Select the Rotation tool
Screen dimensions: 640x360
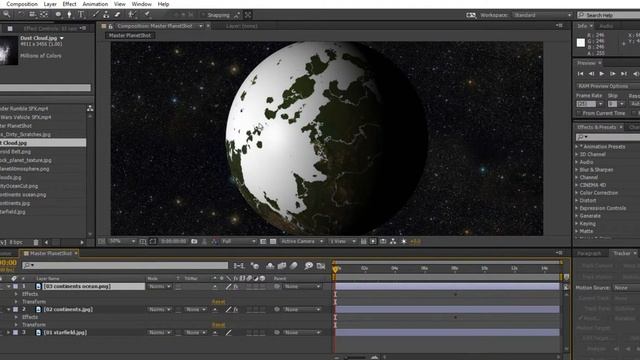click(x=20, y=15)
